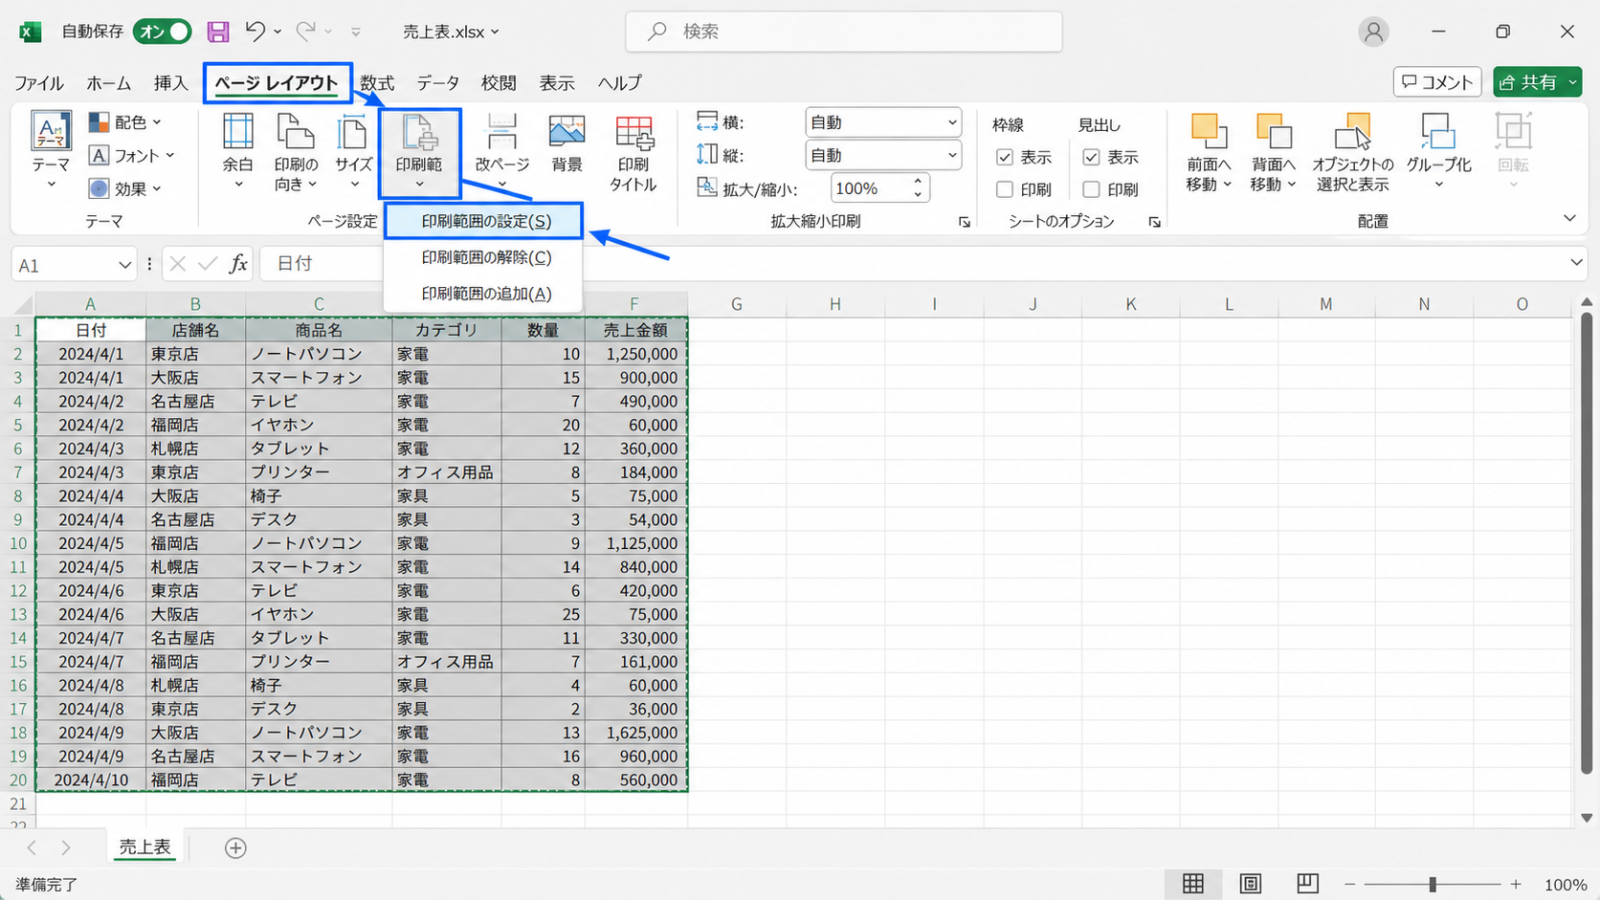Click the グループ化 group objects icon
Image resolution: width=1600 pixels, height=900 pixels.
(x=1438, y=131)
